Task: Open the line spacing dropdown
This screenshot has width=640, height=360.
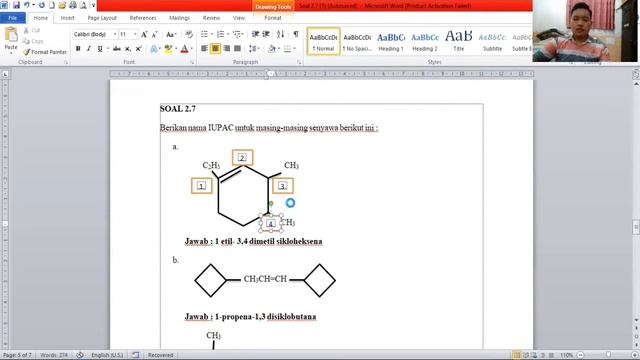Action: [254, 49]
